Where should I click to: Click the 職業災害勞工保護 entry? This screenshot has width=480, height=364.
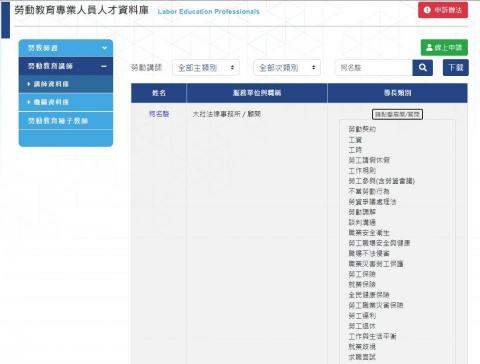(376, 264)
